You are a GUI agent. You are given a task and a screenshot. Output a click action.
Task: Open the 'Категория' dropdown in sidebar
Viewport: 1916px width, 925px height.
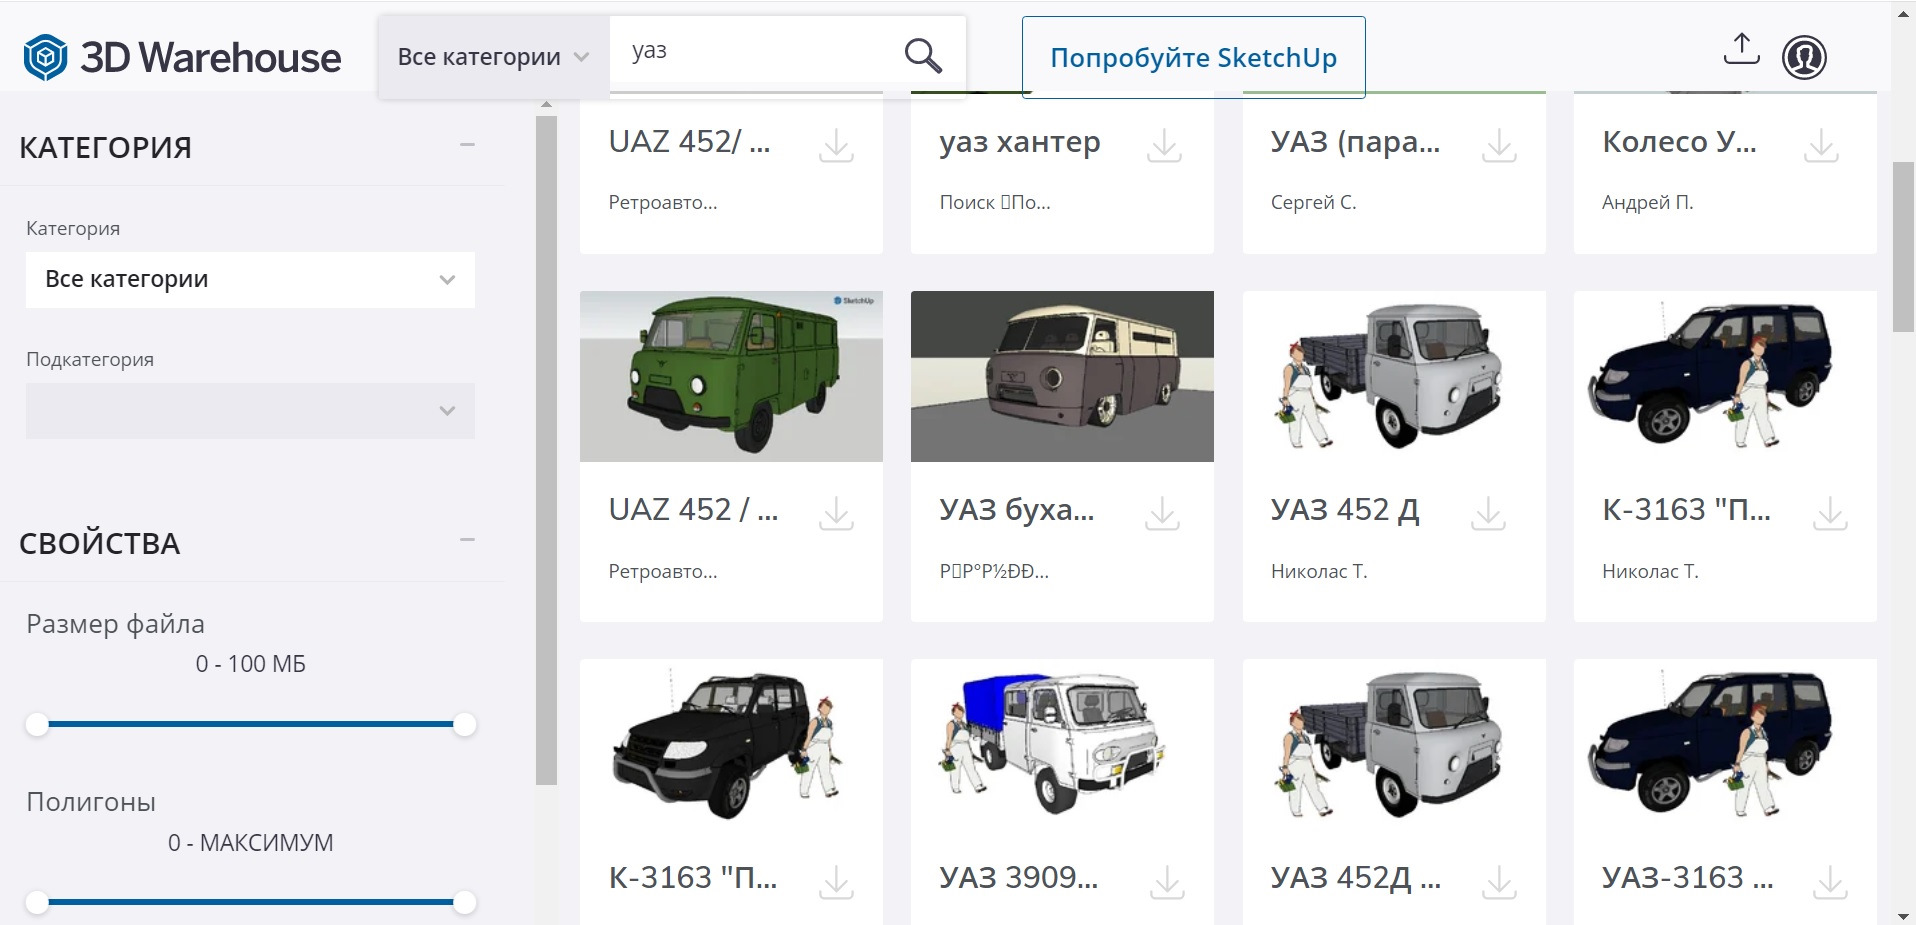click(249, 279)
